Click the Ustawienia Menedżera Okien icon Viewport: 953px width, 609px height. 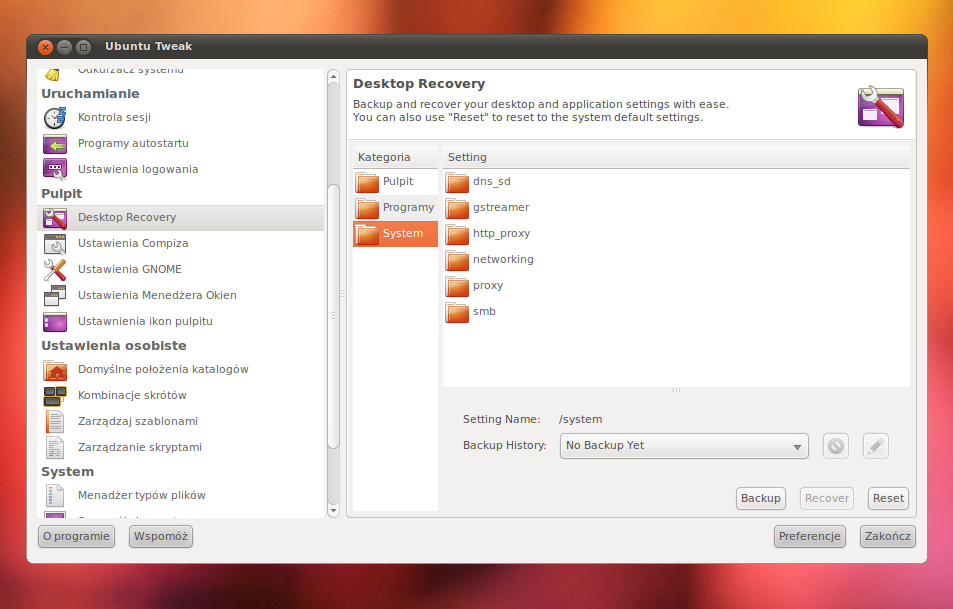pos(55,296)
